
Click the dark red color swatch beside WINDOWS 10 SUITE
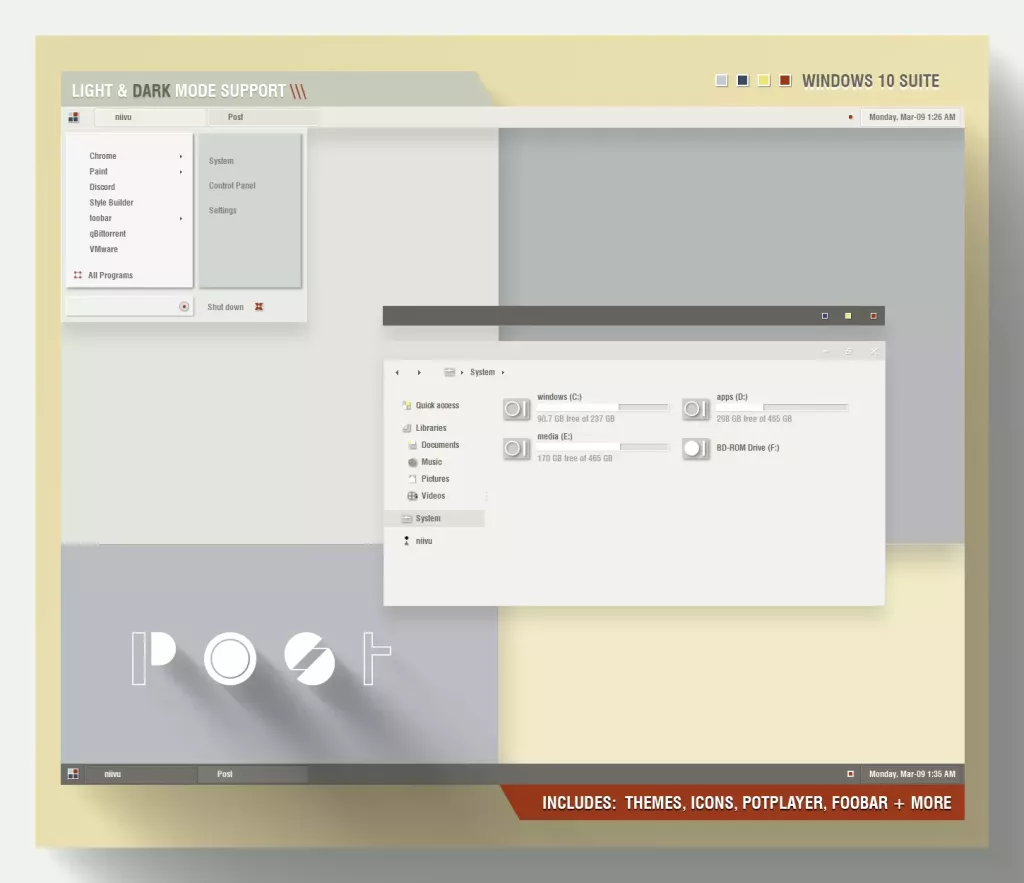[x=785, y=80]
